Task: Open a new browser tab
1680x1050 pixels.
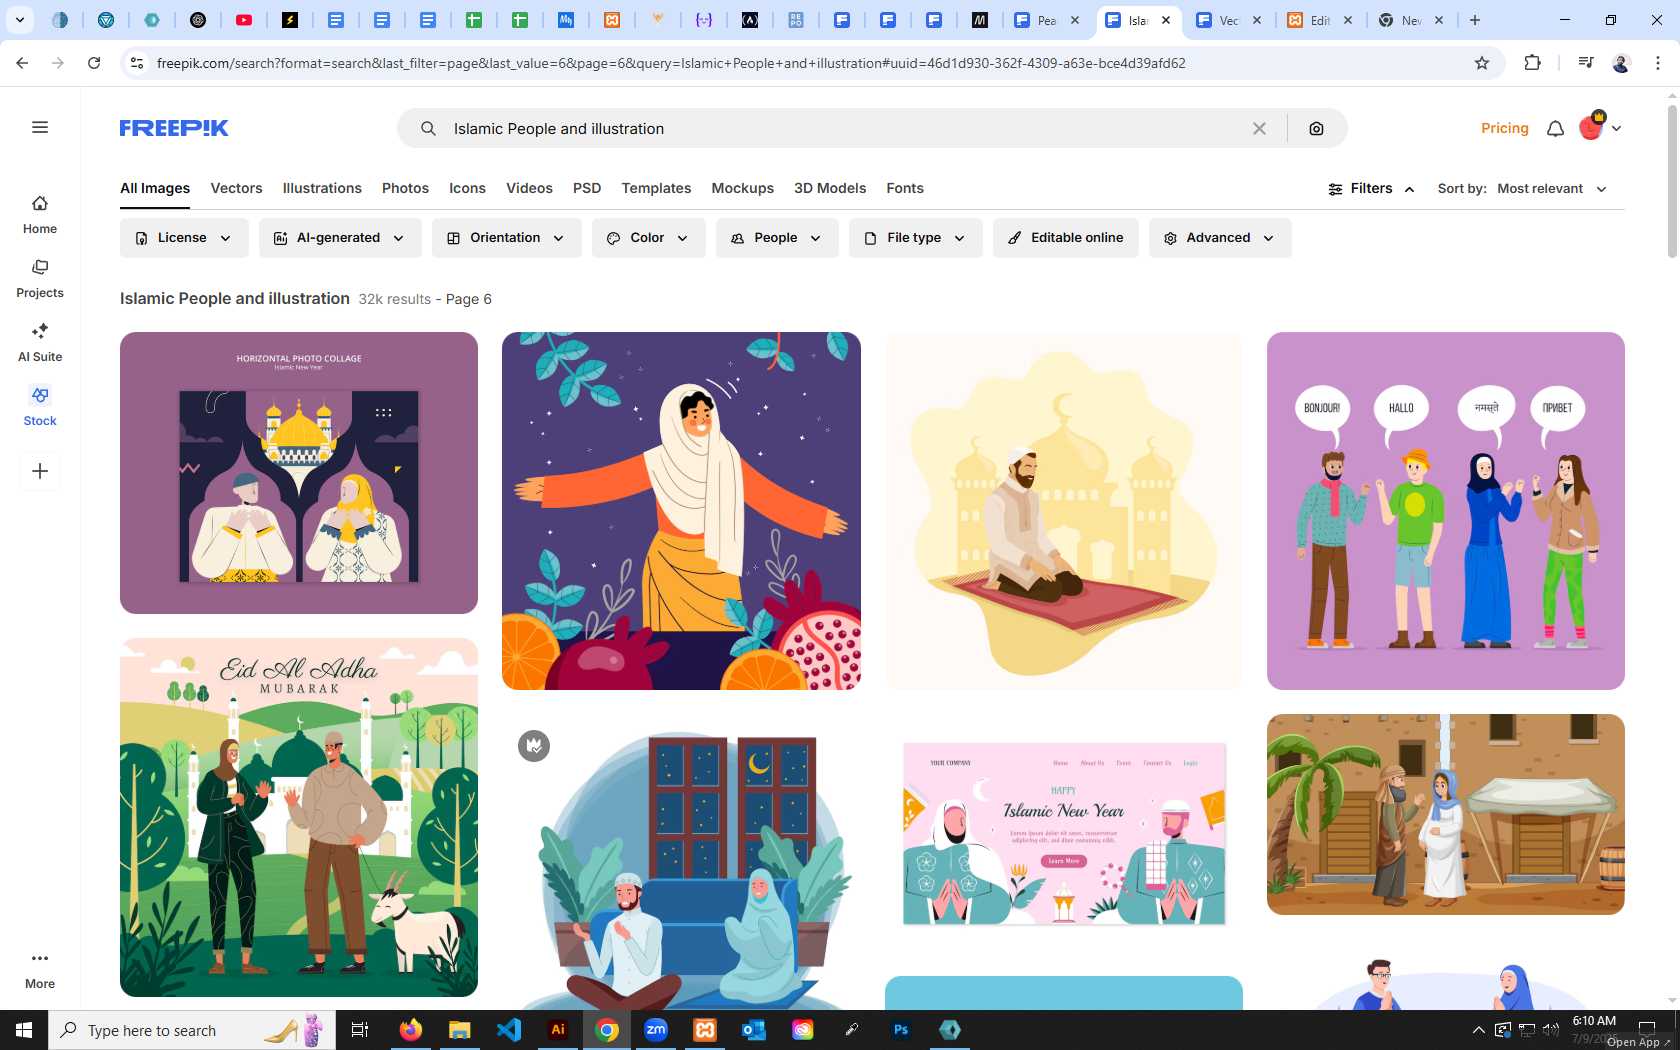Action: pos(1475,20)
